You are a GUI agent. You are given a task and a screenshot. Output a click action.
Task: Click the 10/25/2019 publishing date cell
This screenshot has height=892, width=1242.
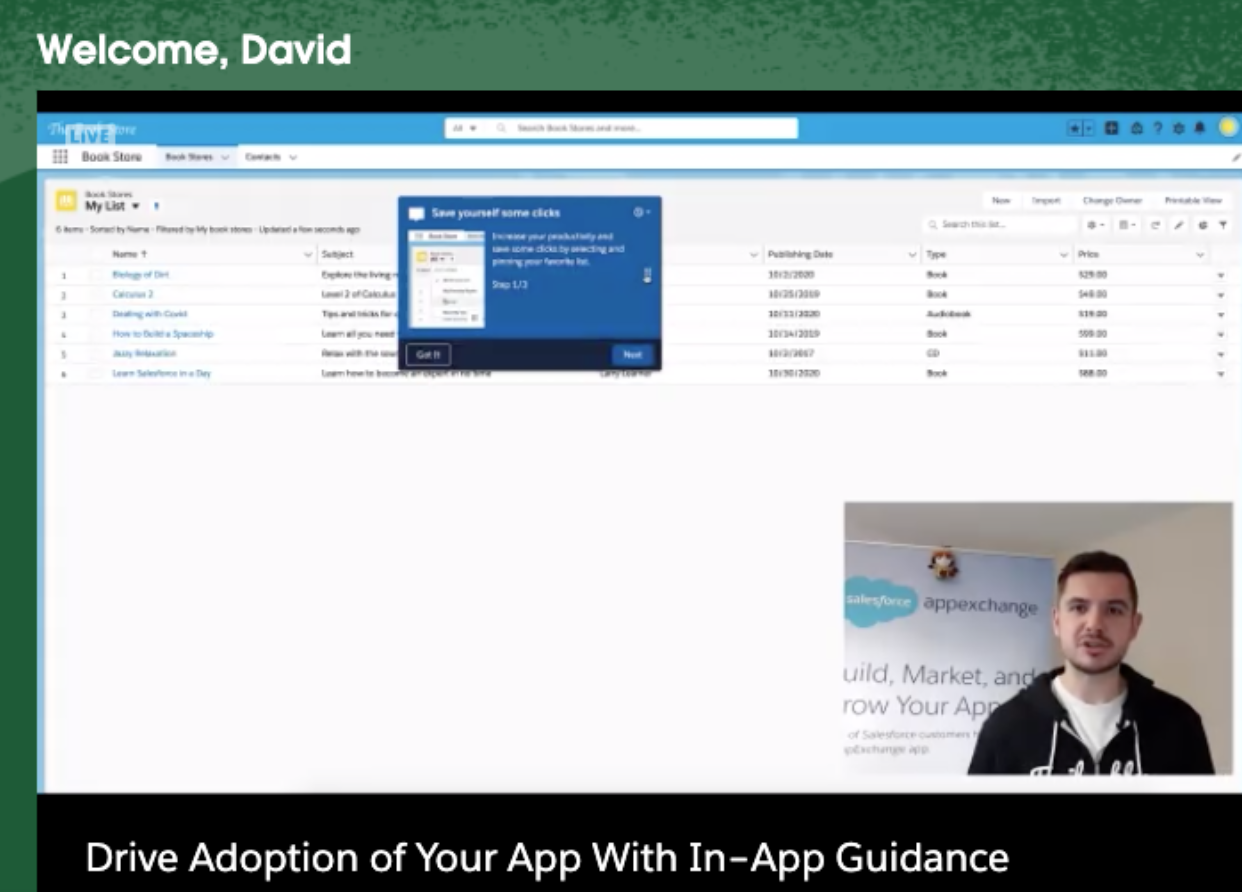(x=794, y=294)
